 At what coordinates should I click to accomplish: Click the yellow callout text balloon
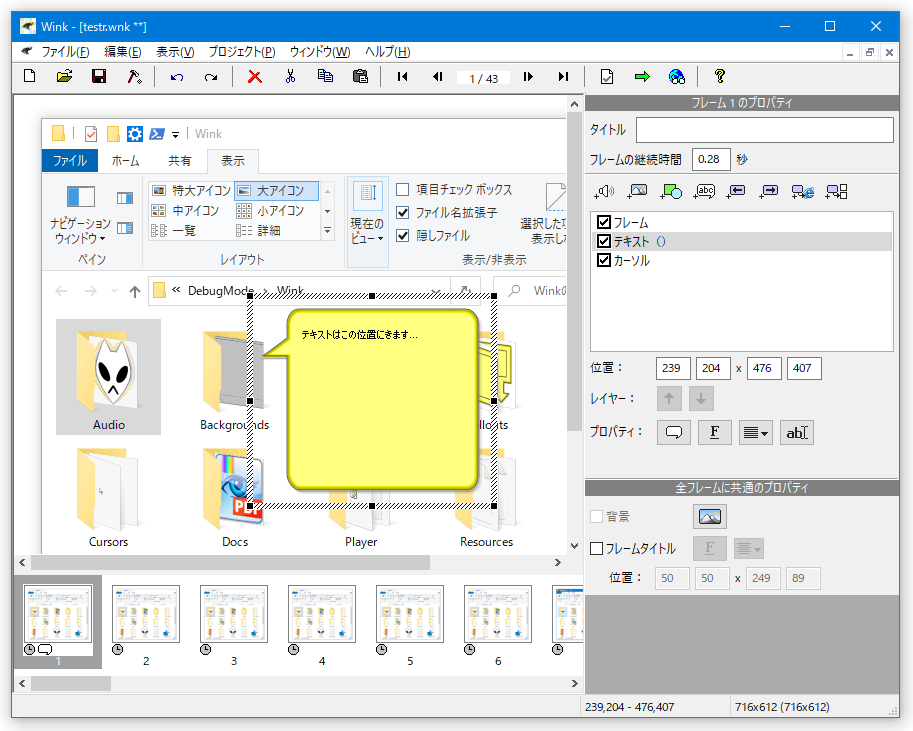tap(383, 399)
